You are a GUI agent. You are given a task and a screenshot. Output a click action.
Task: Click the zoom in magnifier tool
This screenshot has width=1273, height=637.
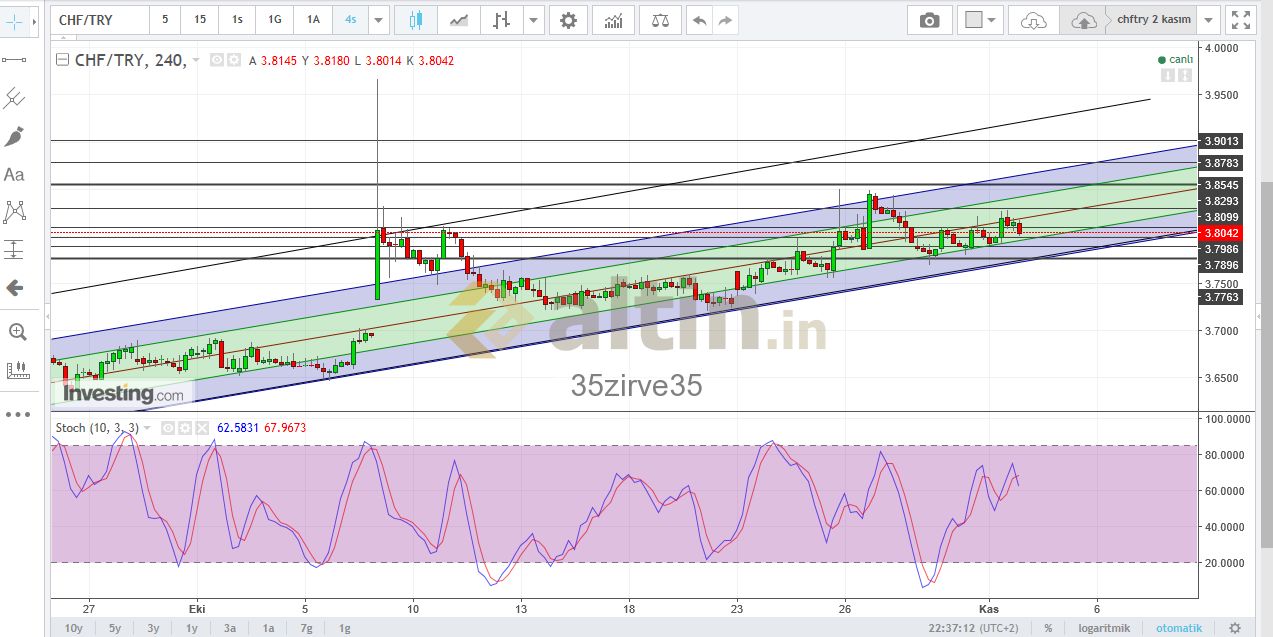pos(16,331)
